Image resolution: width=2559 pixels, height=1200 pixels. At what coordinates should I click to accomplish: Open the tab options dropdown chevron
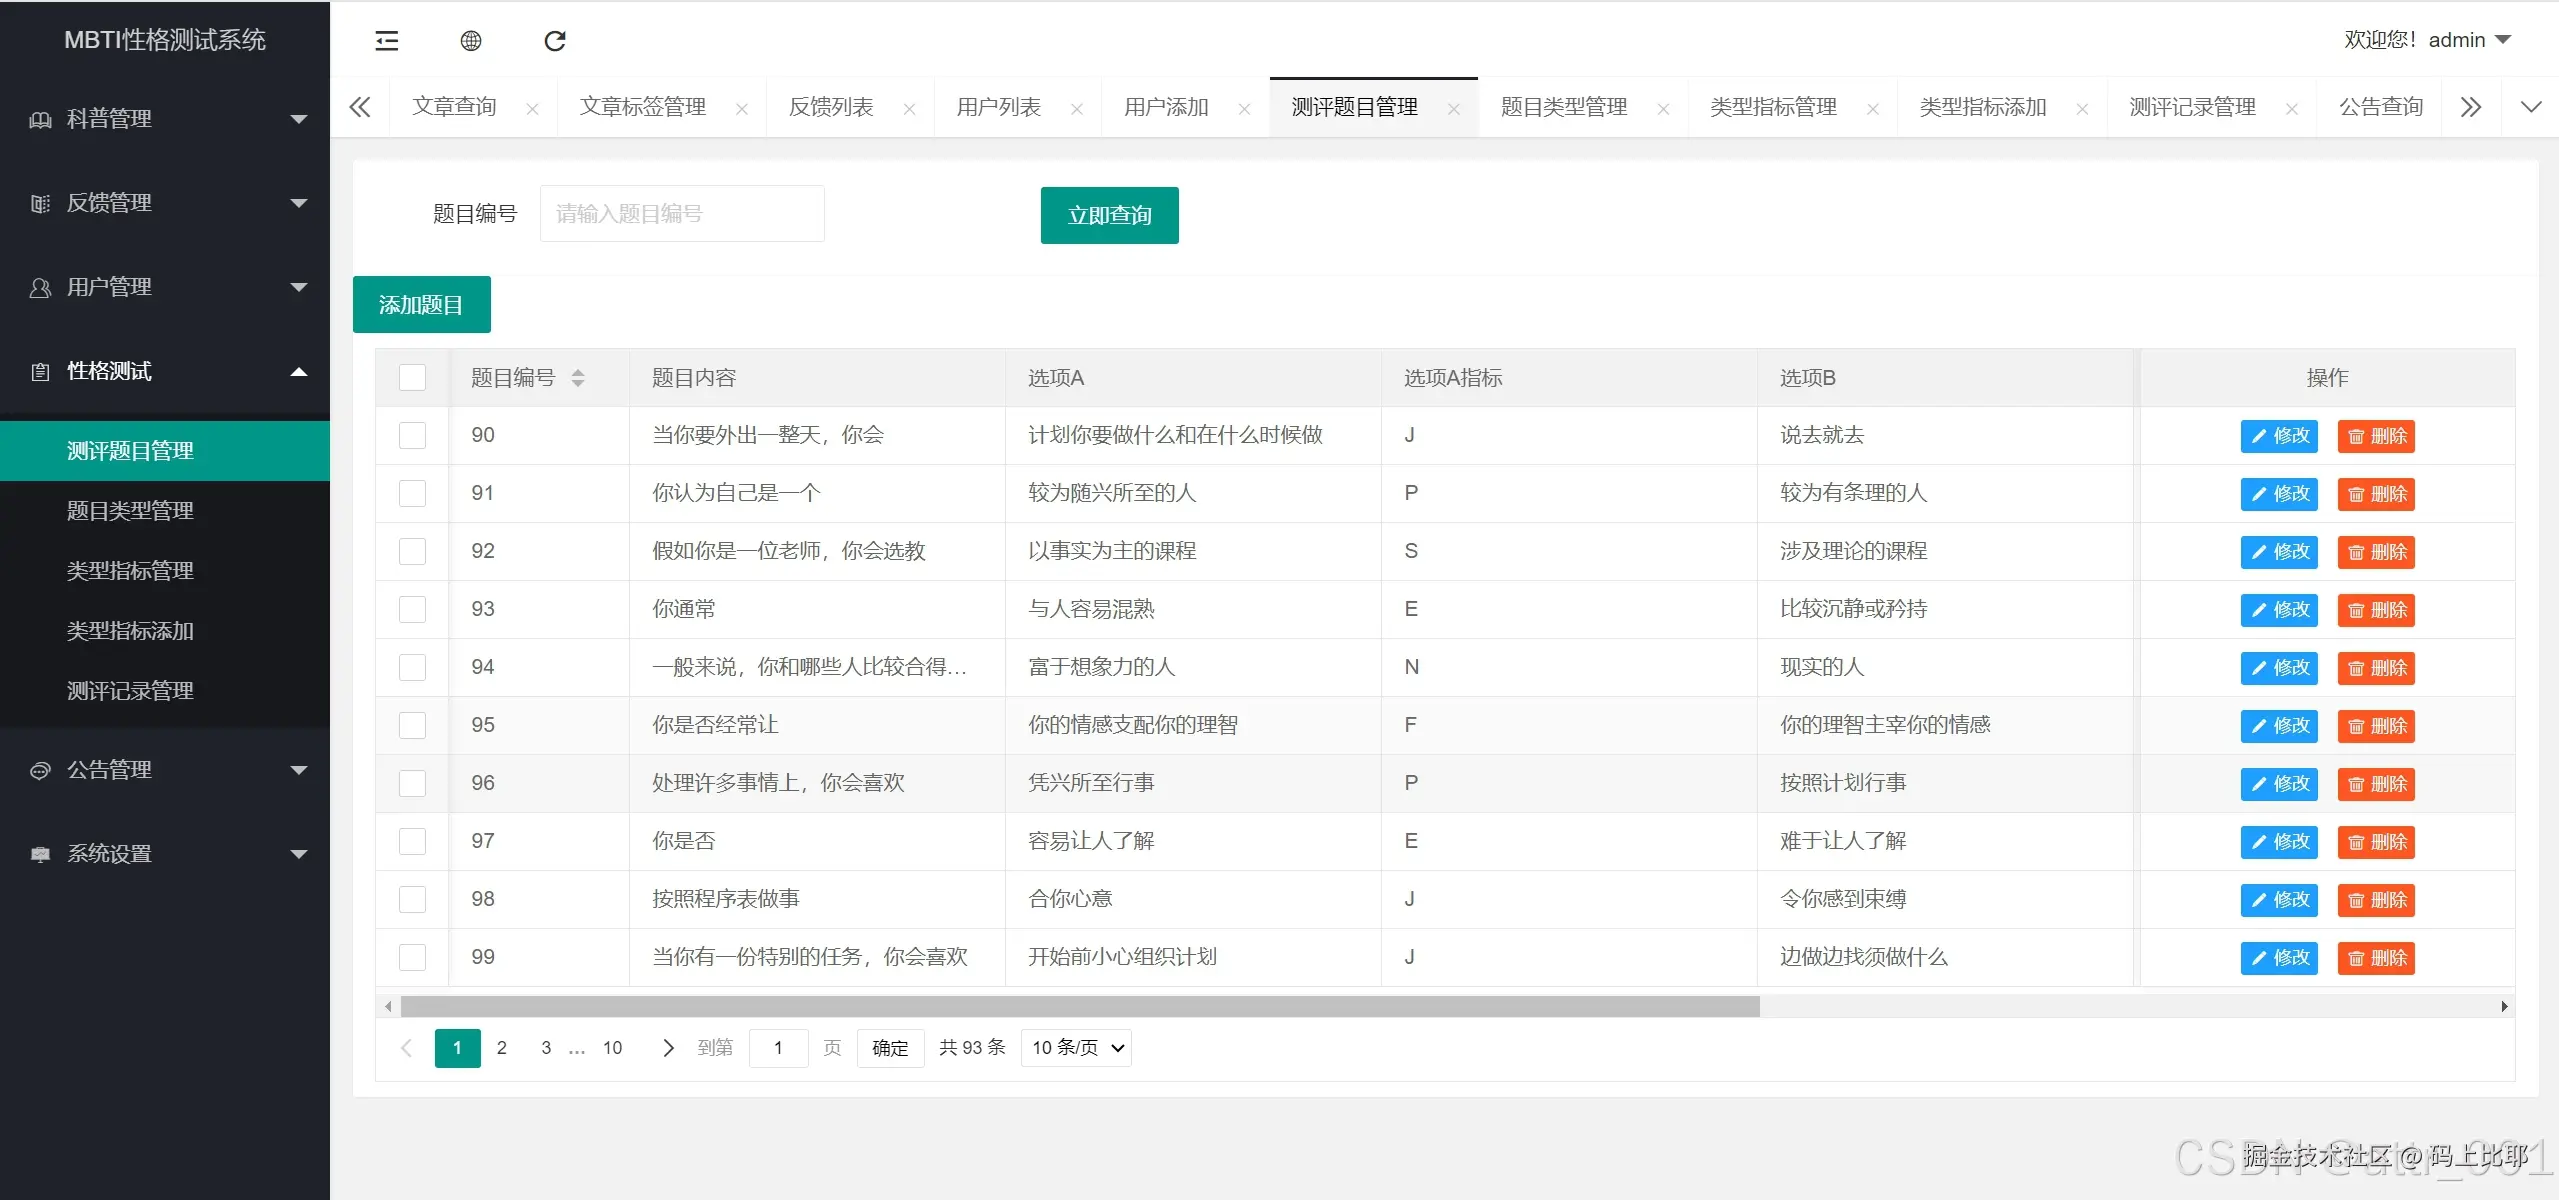click(2530, 107)
